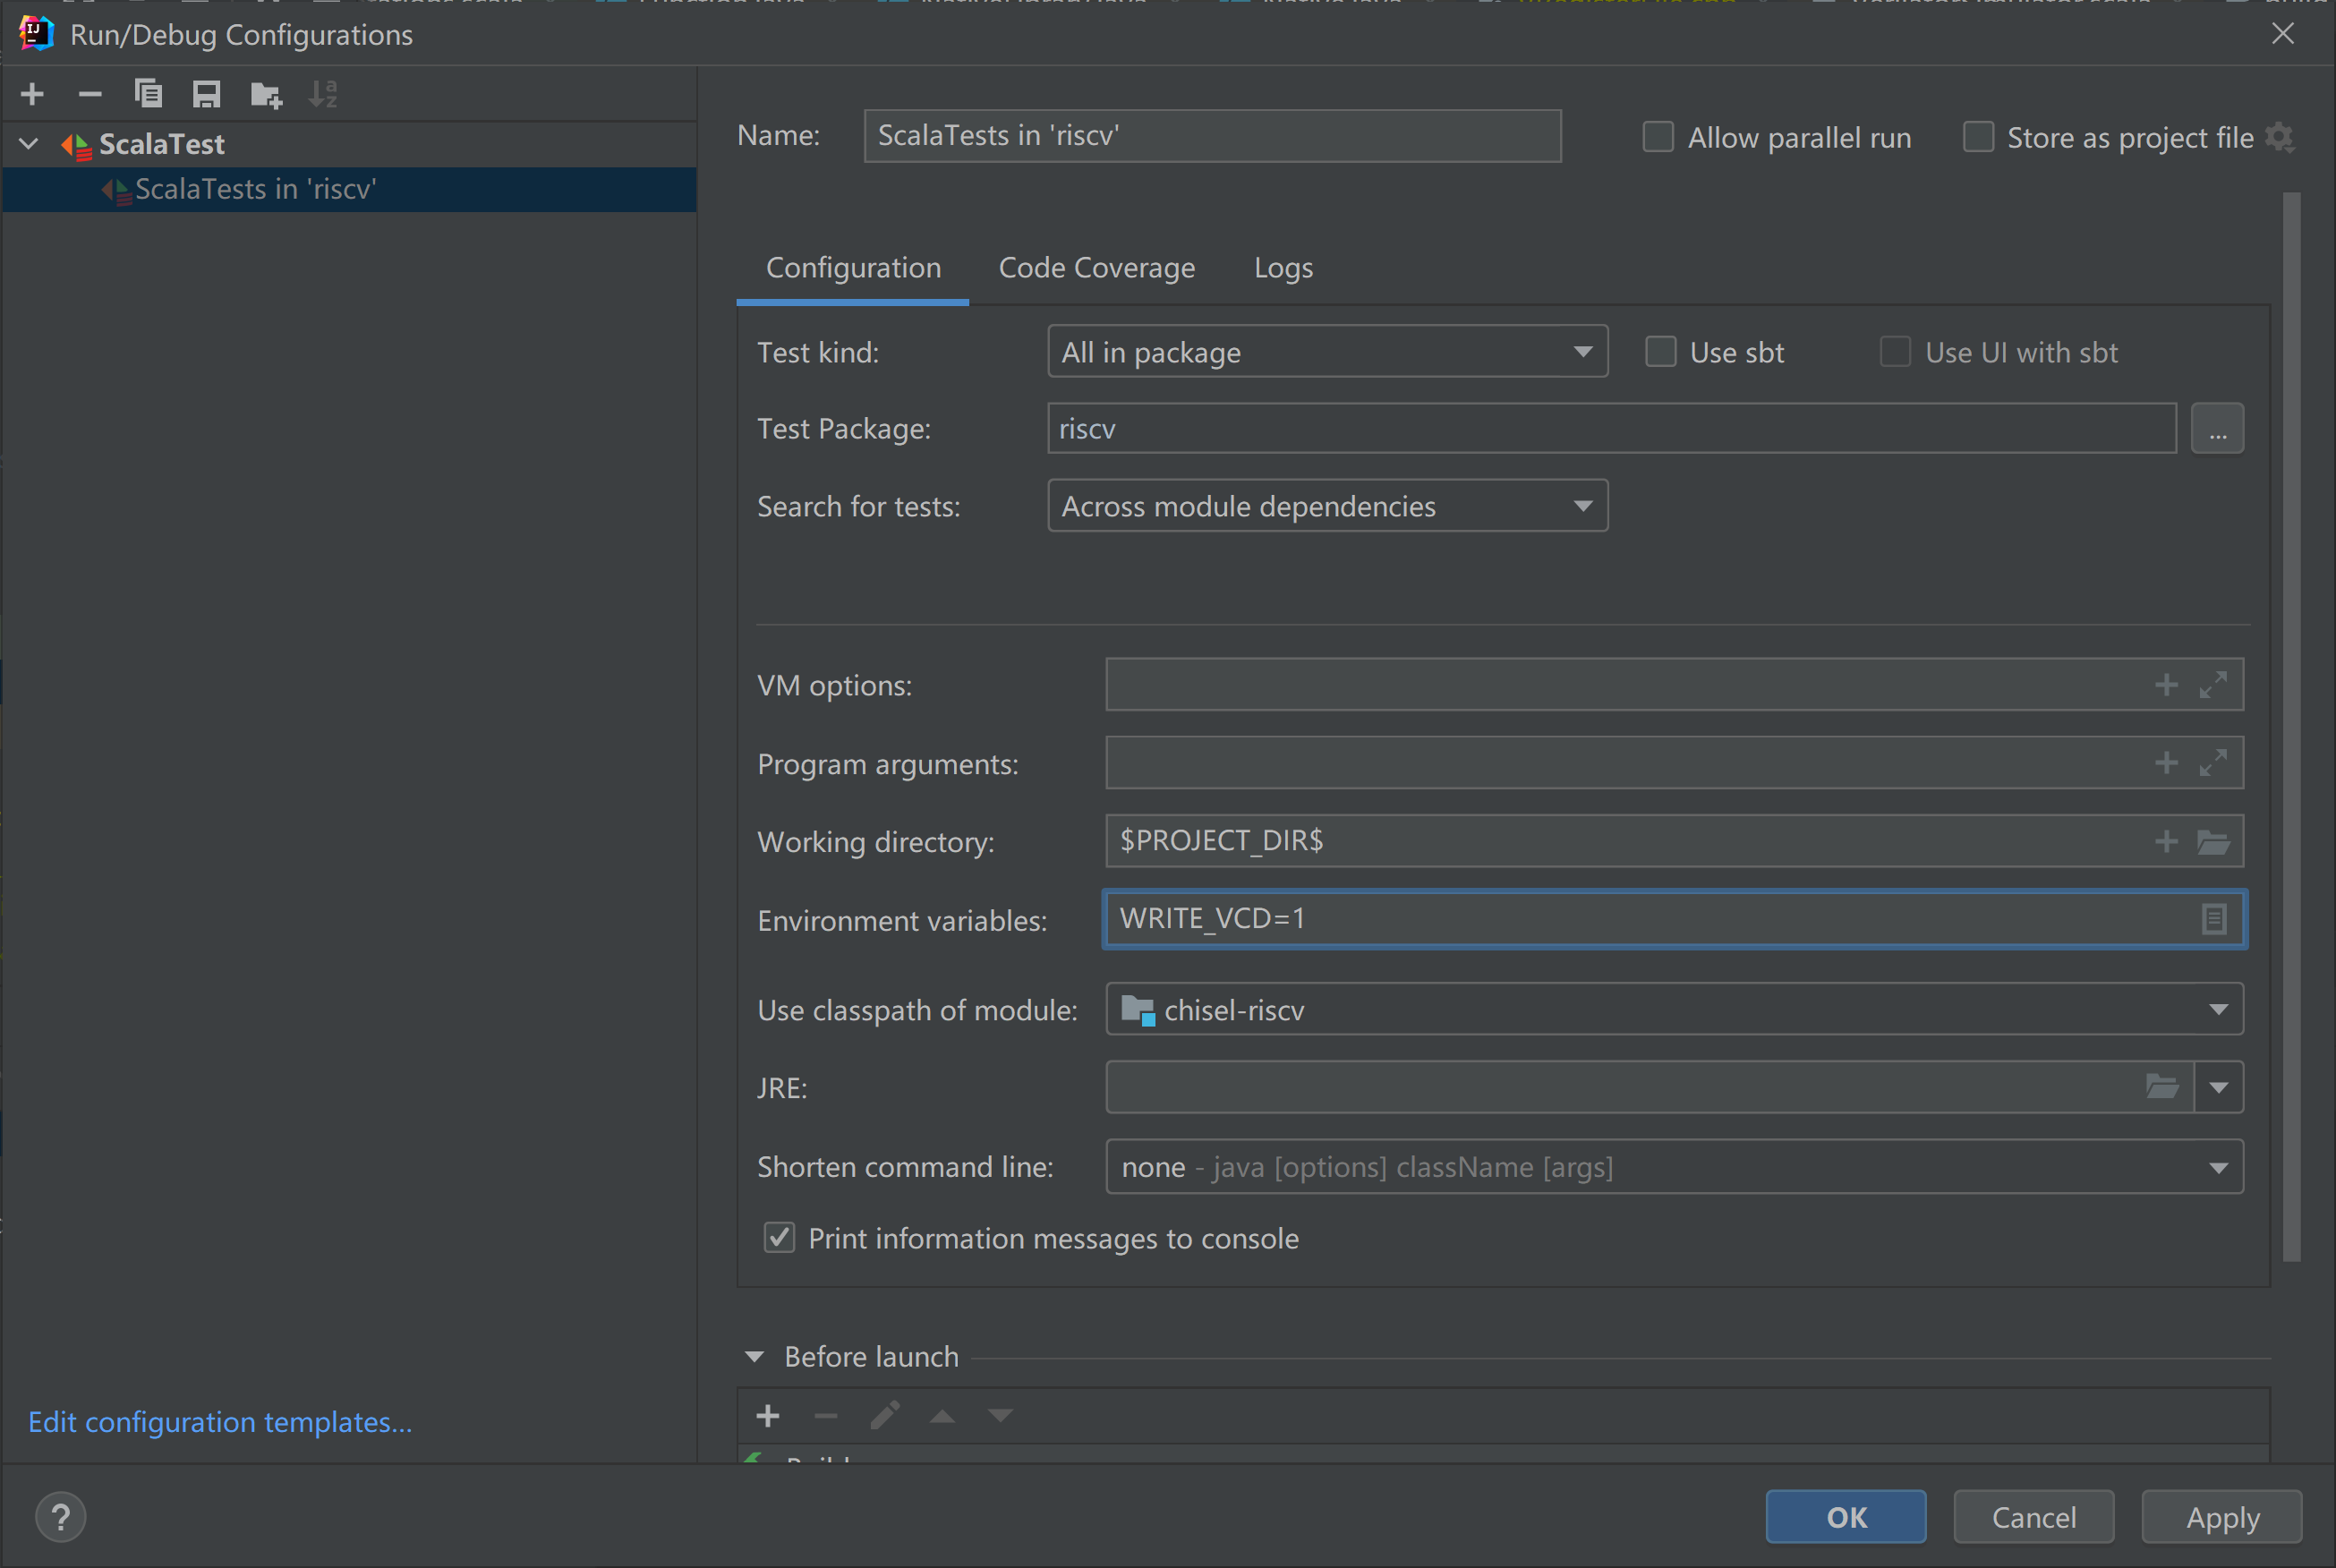Image resolution: width=2336 pixels, height=1568 pixels.
Task: Check Store as project file
Action: pyautogui.click(x=1978, y=137)
